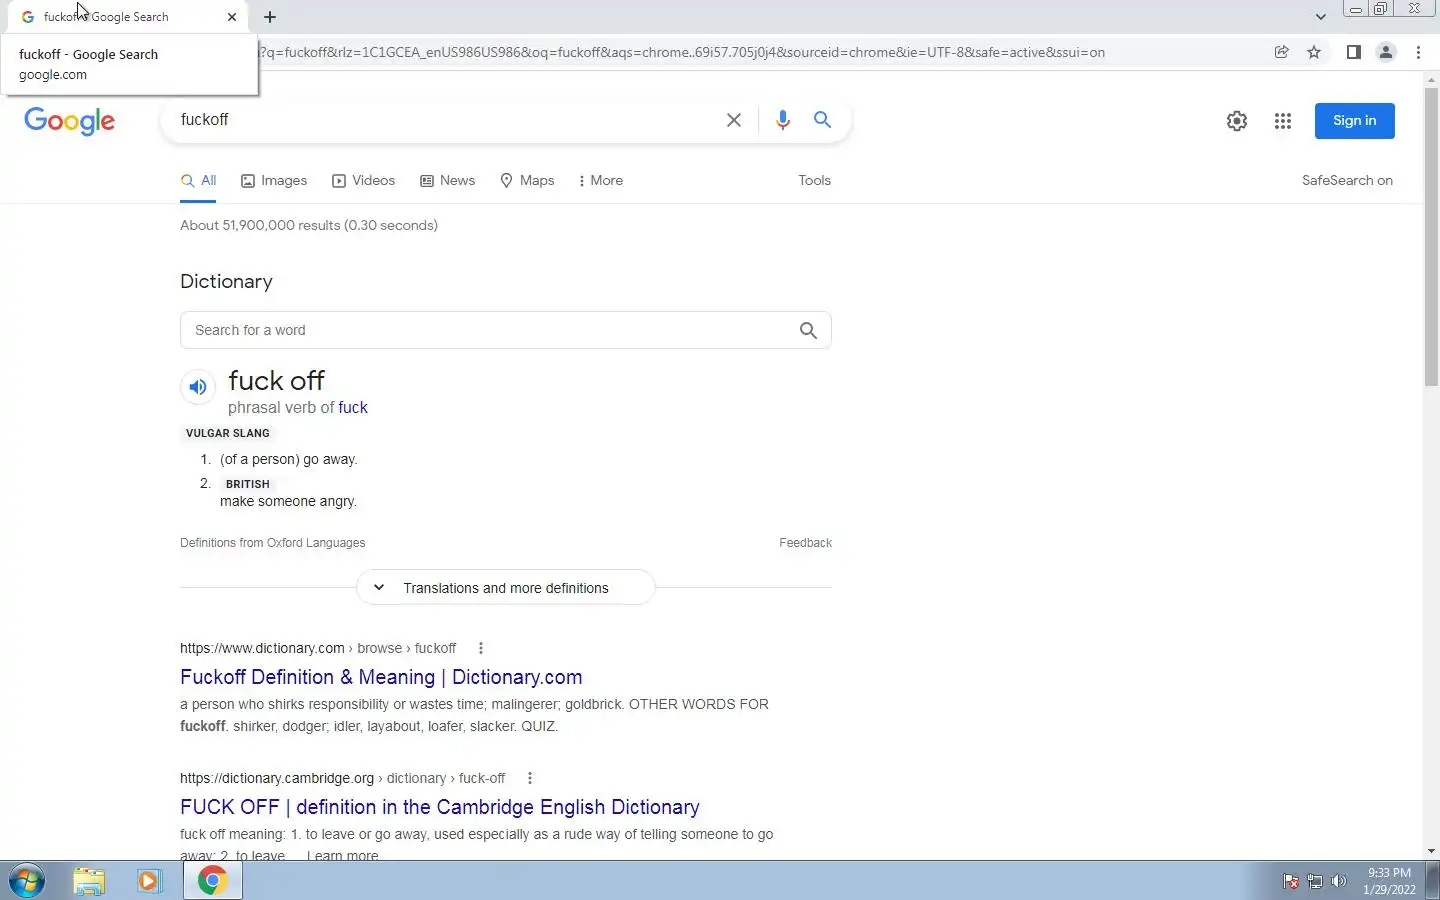Open a new browser tab

[x=270, y=17]
